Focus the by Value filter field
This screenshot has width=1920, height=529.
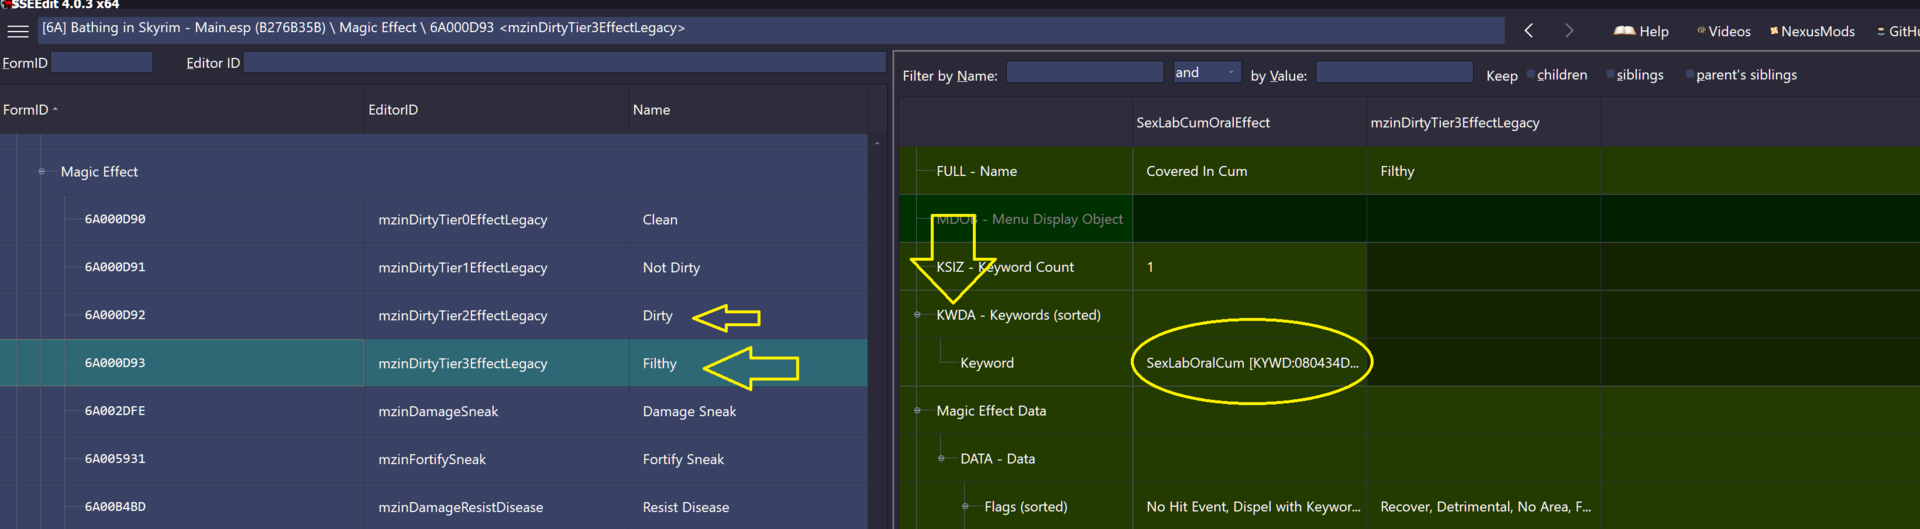[1394, 72]
